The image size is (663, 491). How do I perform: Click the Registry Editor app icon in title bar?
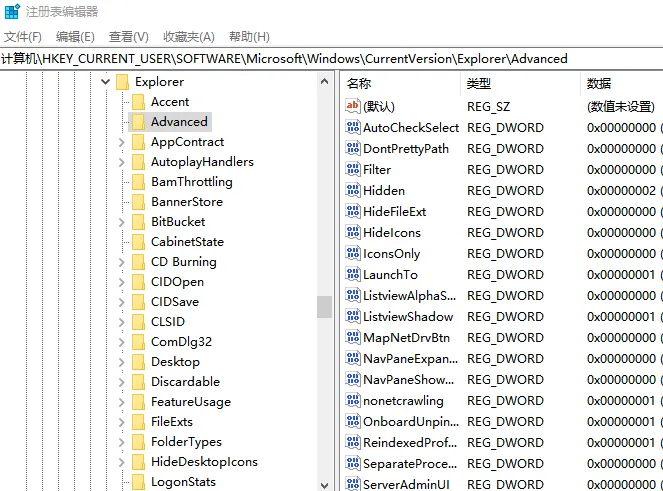tap(12, 11)
